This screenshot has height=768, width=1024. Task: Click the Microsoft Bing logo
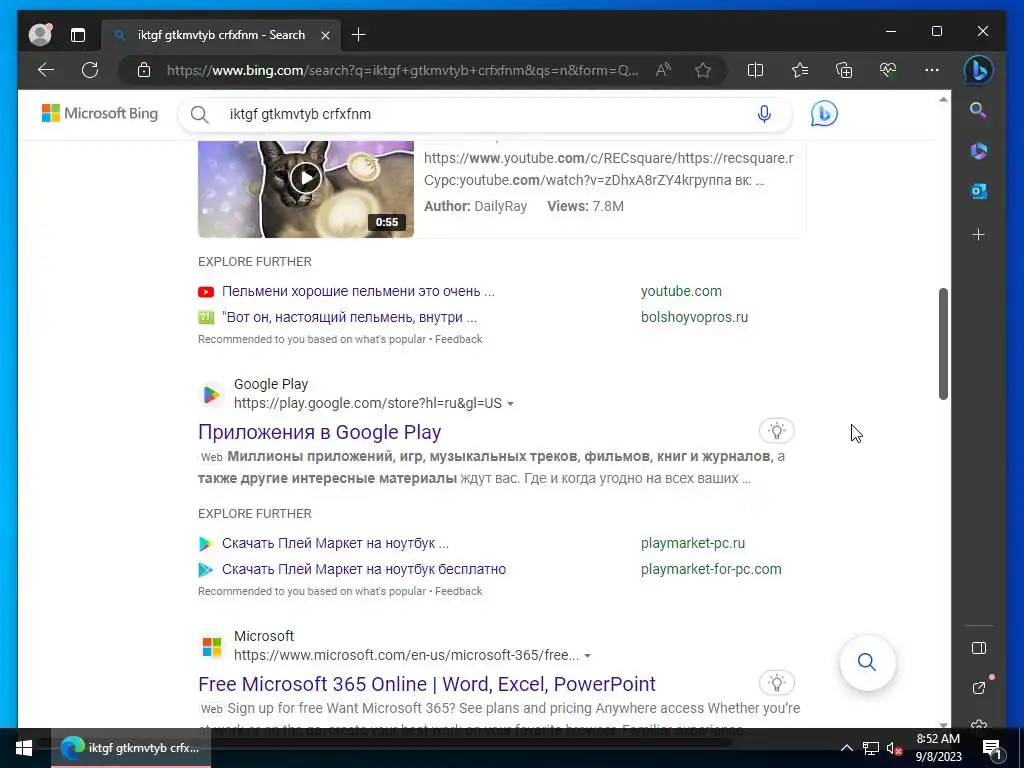click(x=100, y=113)
